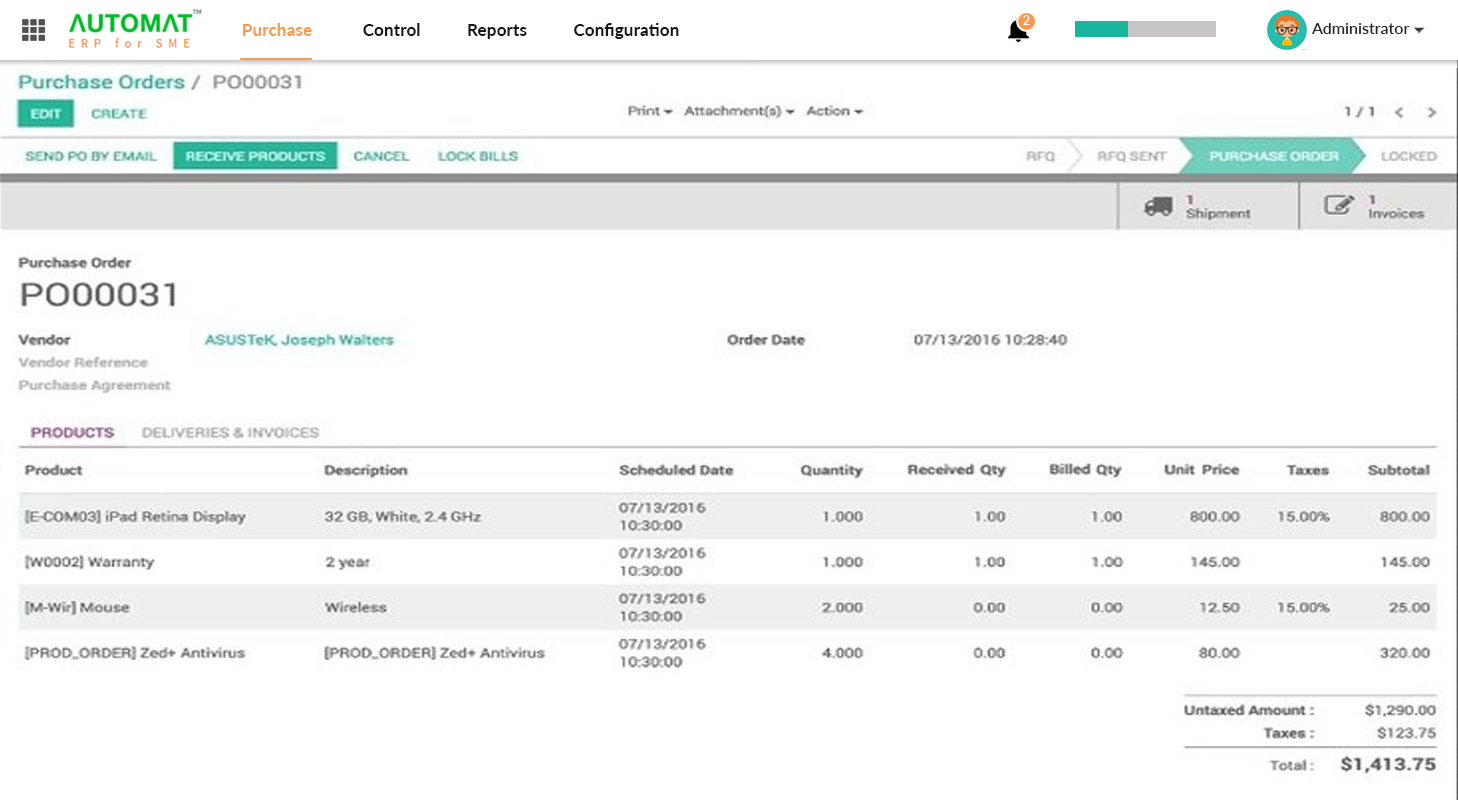The width and height of the screenshot is (1458, 800).
Task: Go to next record arrow
Action: pyautogui.click(x=1432, y=112)
